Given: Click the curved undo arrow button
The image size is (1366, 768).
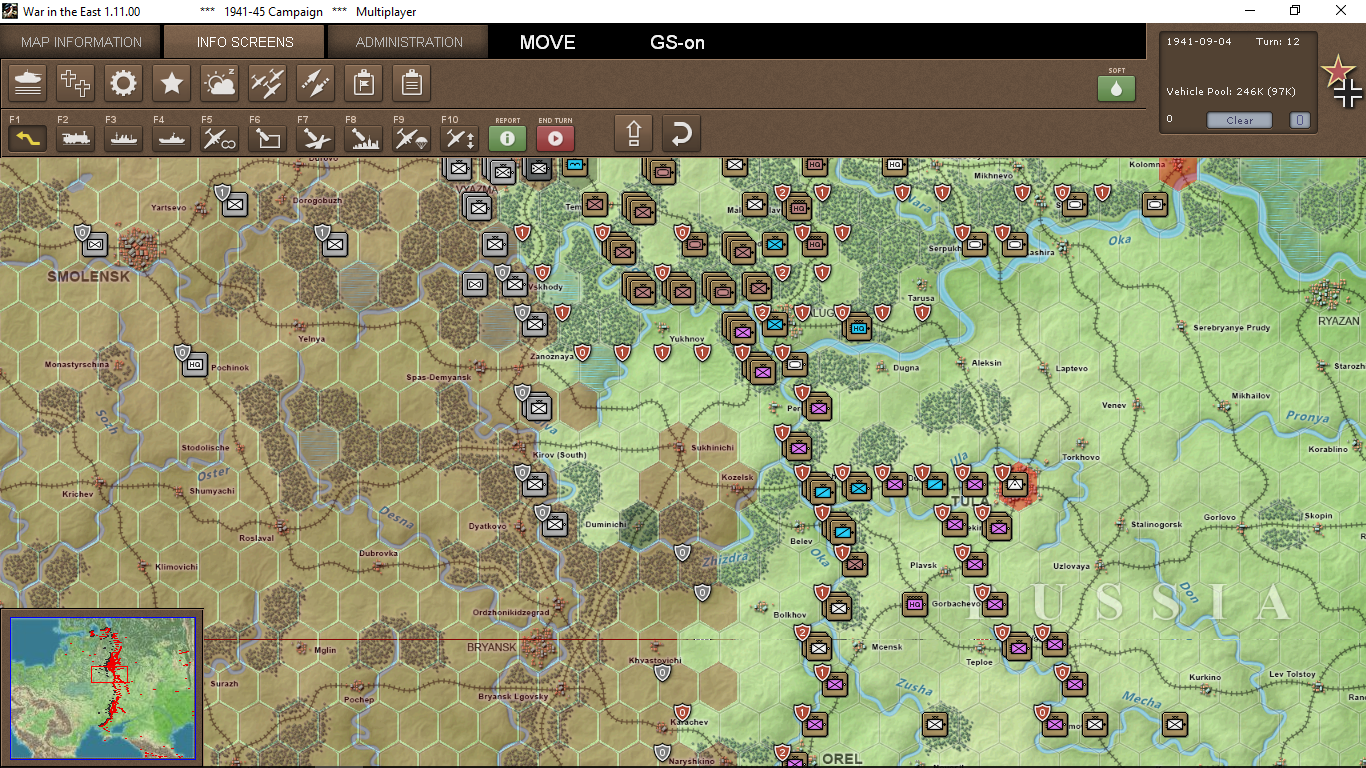Looking at the screenshot, I should click(681, 134).
